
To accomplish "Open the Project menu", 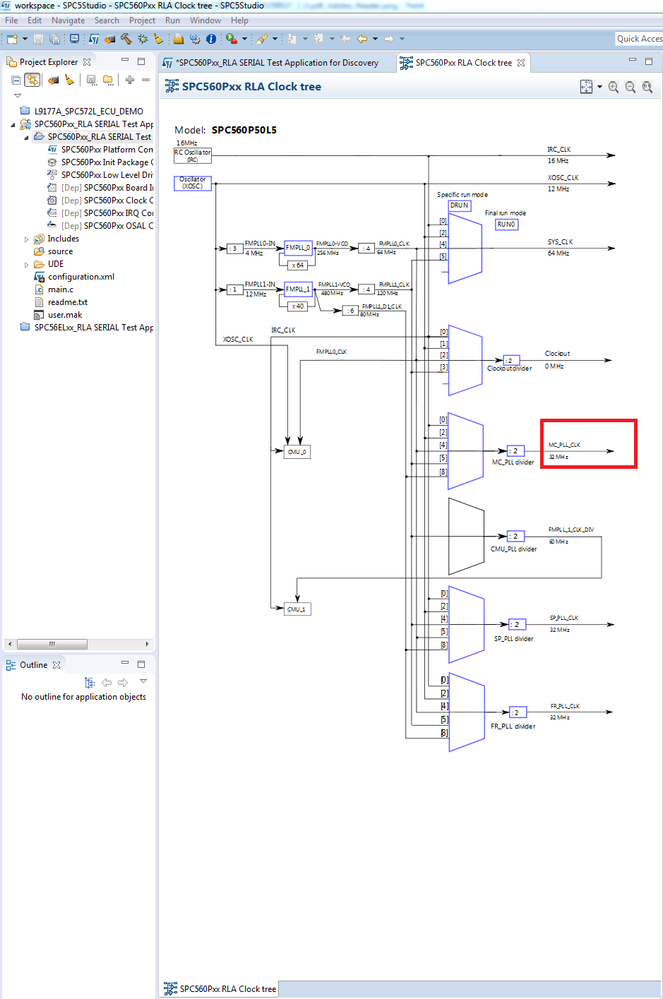I will (142, 20).
